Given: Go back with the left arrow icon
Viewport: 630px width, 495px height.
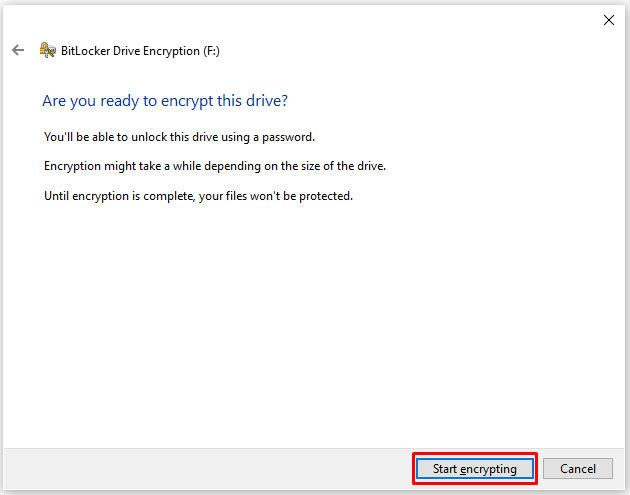Looking at the screenshot, I should point(18,50).
